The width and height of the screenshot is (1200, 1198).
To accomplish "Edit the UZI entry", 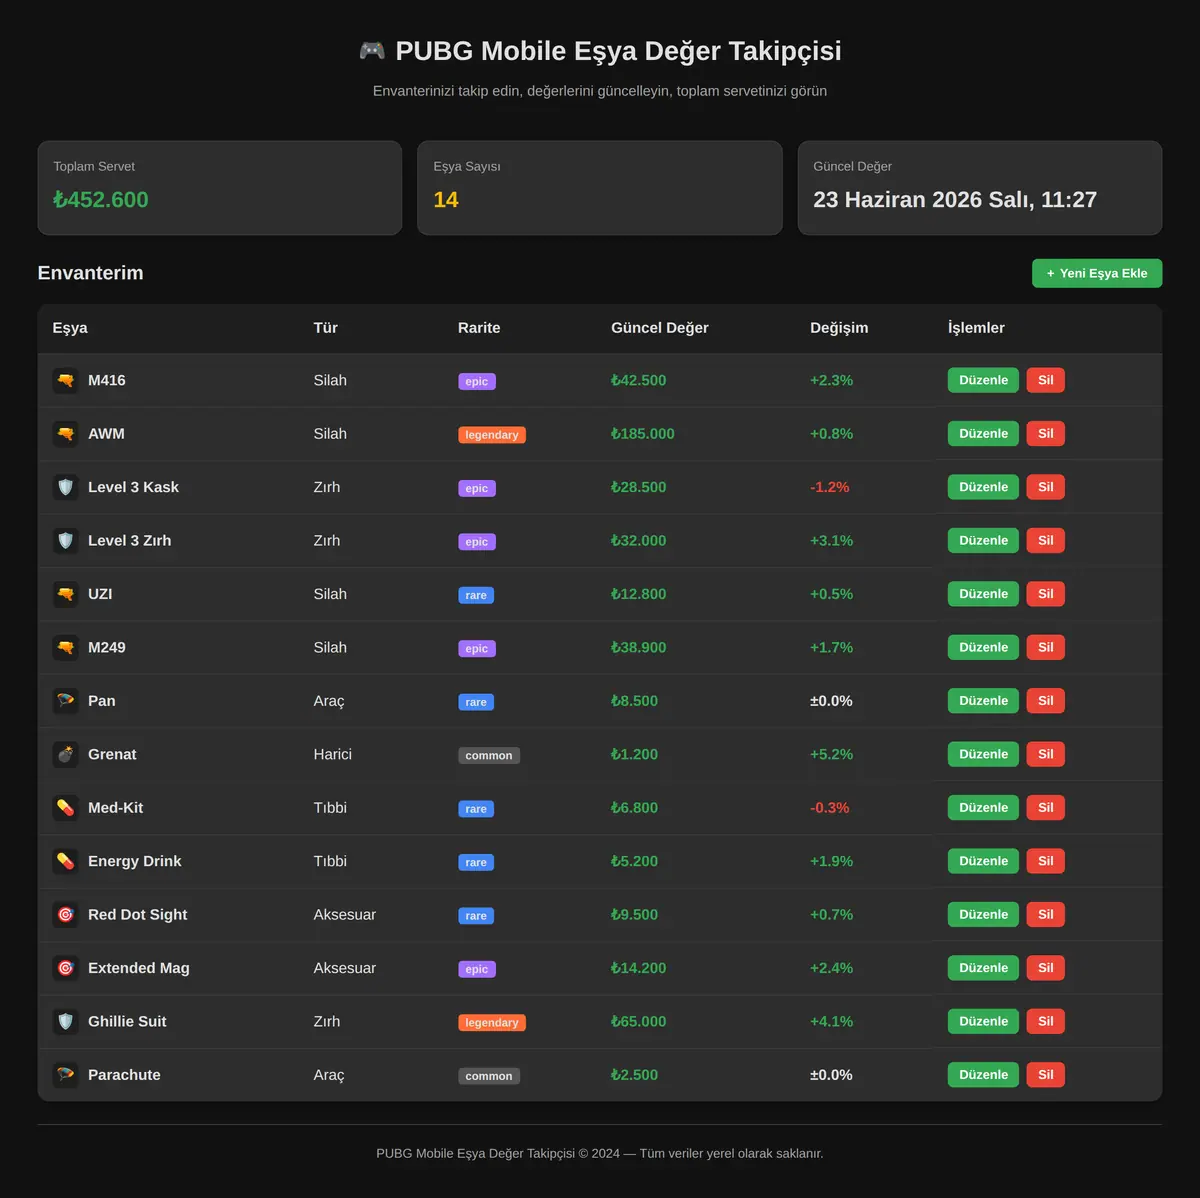I will (983, 594).
